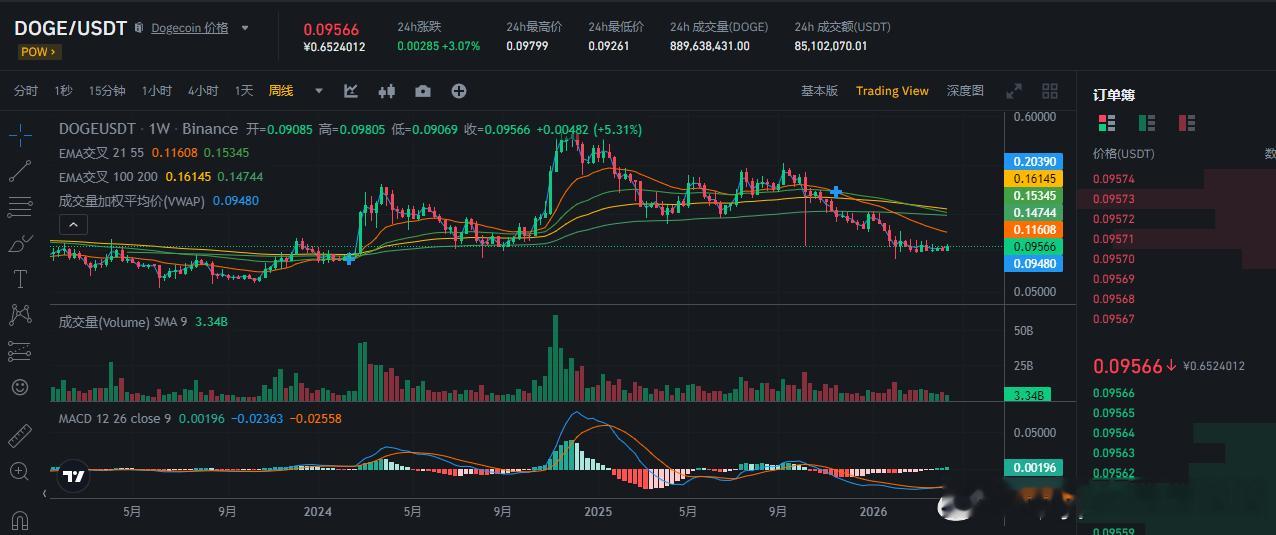Open the Fibonacci retracement tools
The width and height of the screenshot is (1276, 535).
[x=20, y=207]
